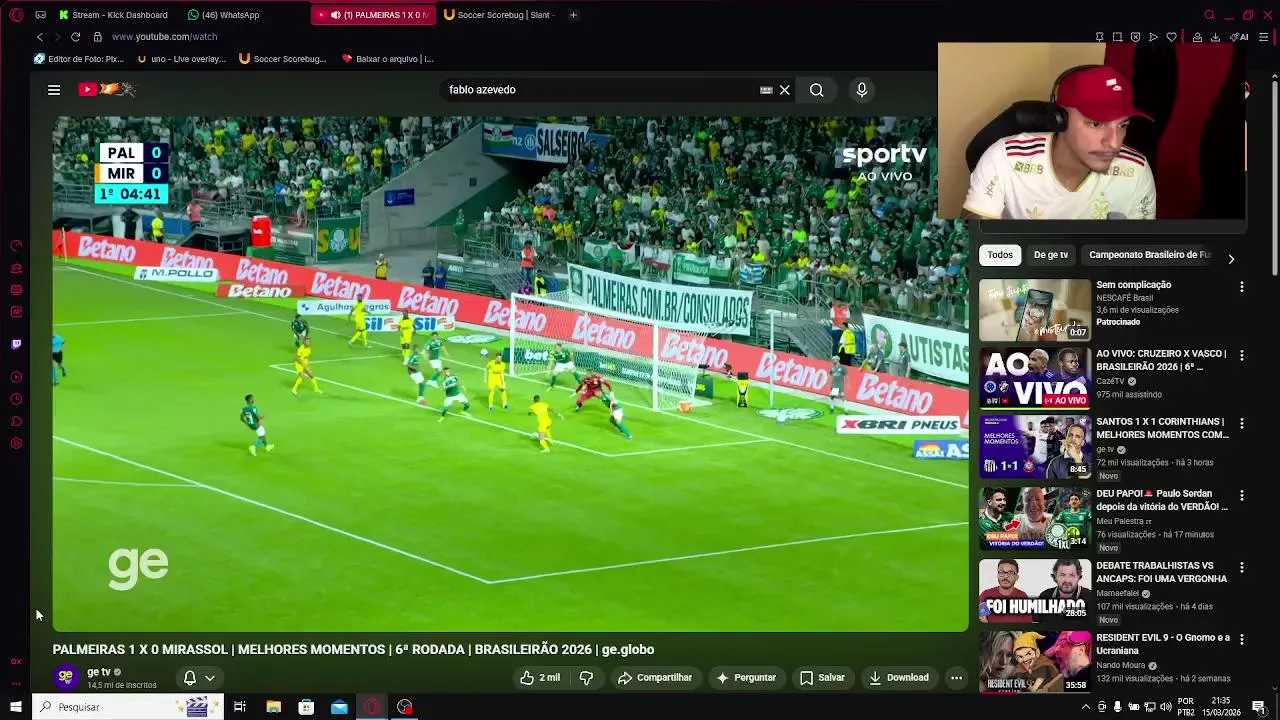Toggle the notification bell for ge tv

click(189, 678)
